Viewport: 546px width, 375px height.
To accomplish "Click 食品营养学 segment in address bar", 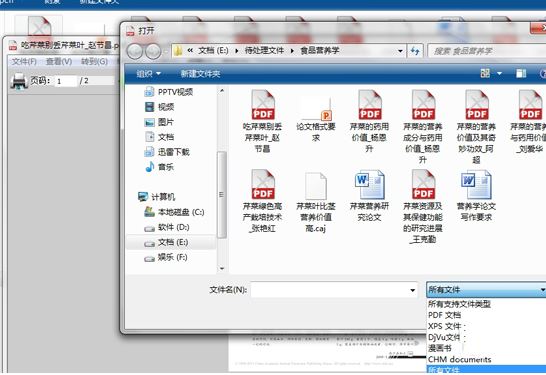I will tap(320, 50).
